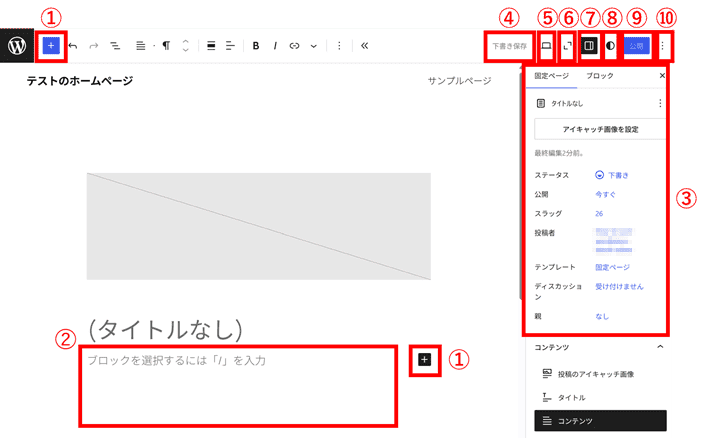Click the テンプレート label
The image size is (710, 438).
click(555, 267)
